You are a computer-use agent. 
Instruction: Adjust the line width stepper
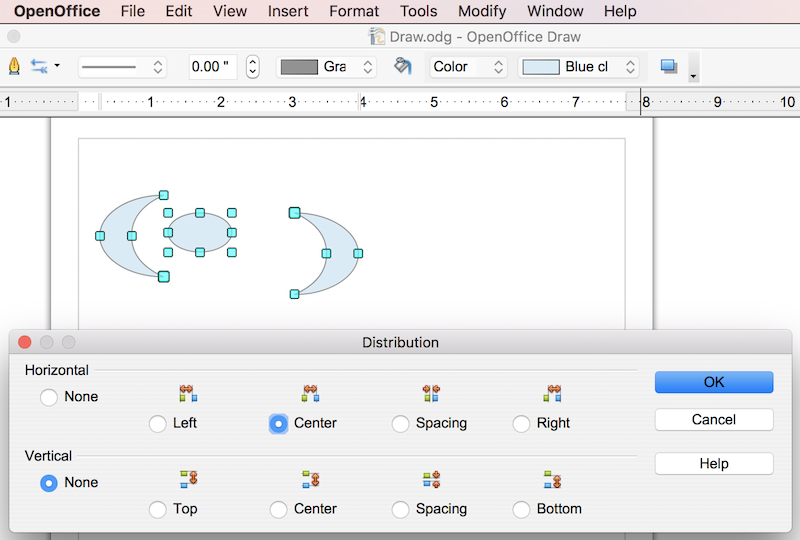click(252, 67)
